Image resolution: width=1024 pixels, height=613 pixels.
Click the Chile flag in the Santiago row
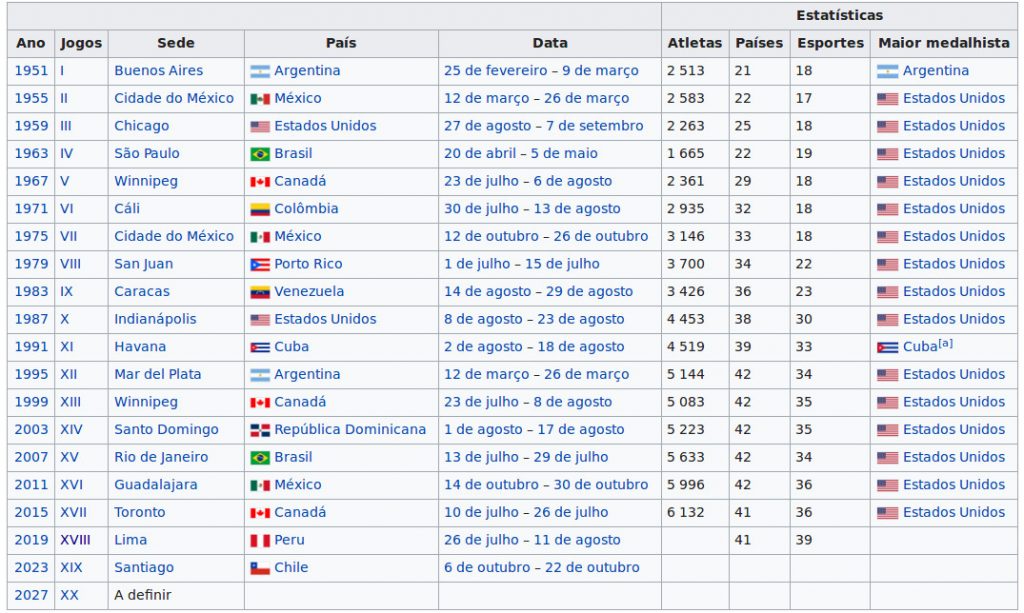(x=260, y=568)
